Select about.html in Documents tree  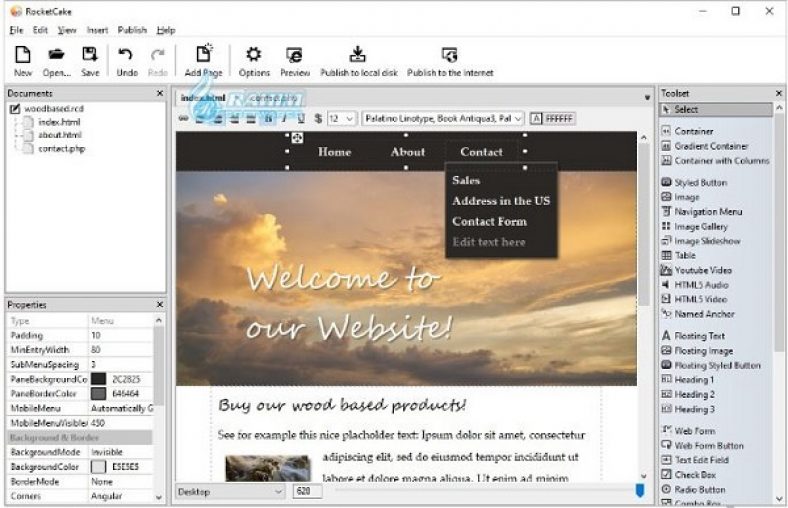[60, 135]
